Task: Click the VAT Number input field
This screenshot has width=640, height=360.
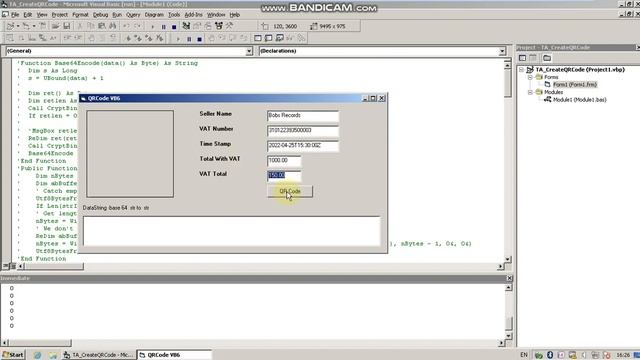Action: [303, 131]
